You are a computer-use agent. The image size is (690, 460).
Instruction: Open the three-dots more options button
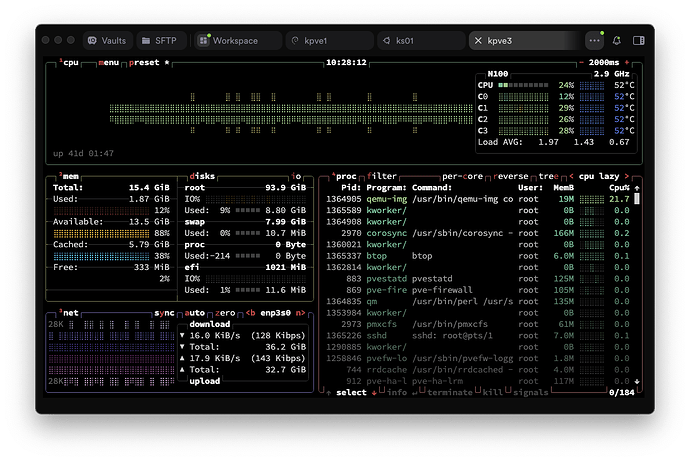[x=595, y=40]
